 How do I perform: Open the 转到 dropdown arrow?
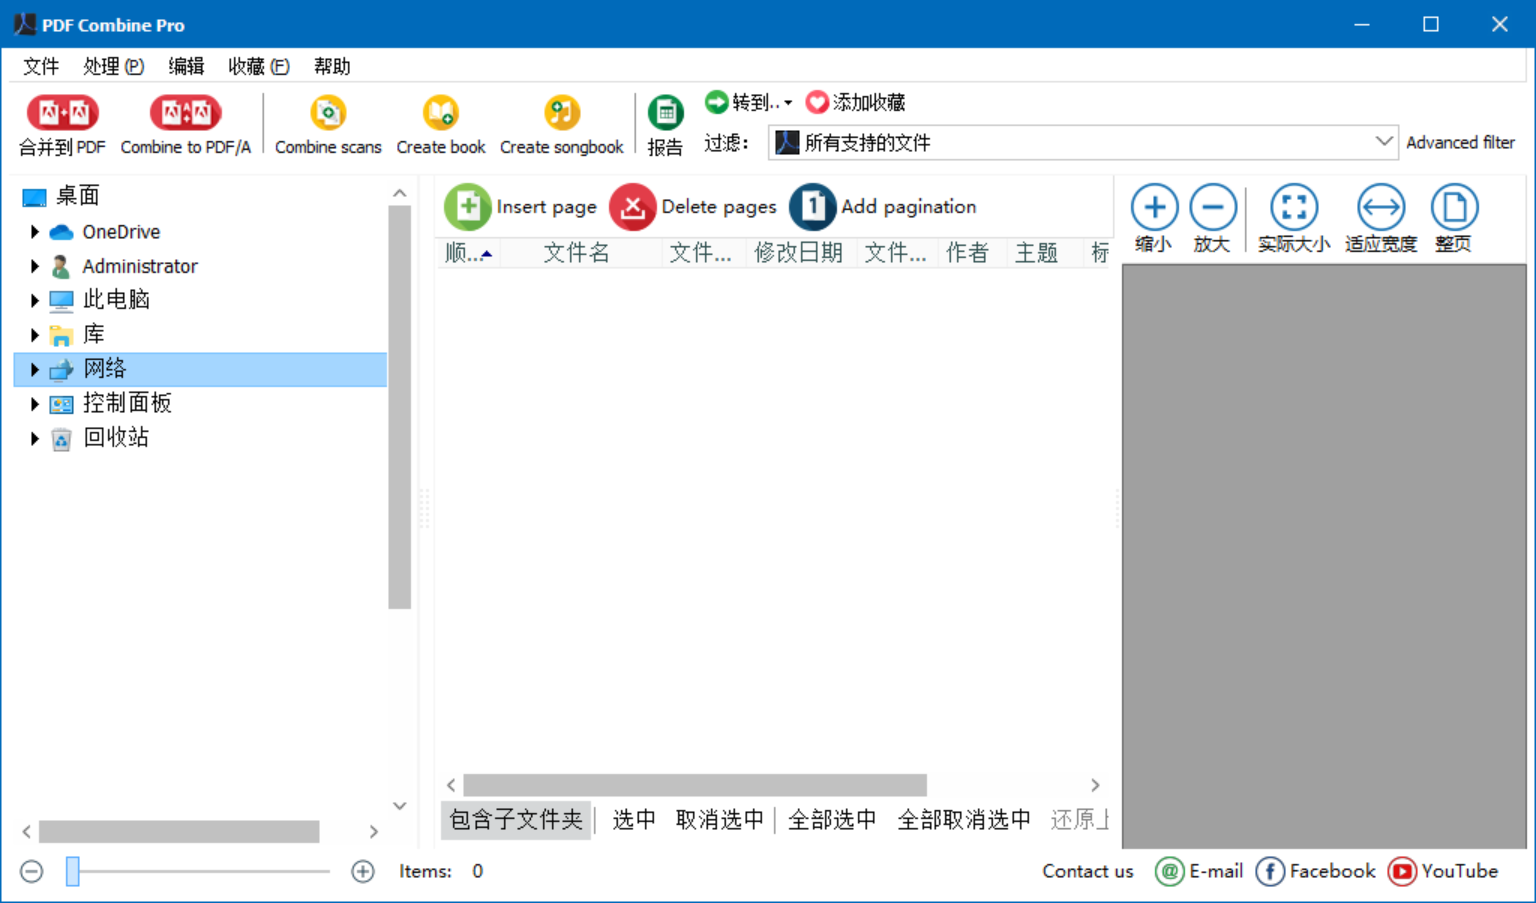point(788,103)
